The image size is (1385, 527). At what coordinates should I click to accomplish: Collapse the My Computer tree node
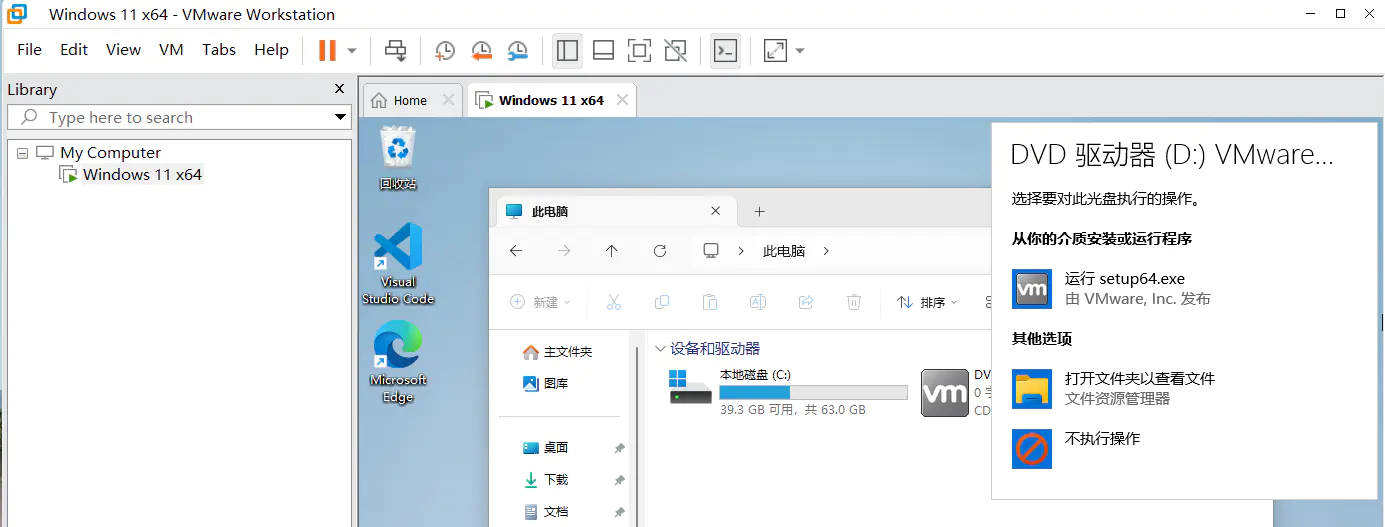[x=23, y=153]
